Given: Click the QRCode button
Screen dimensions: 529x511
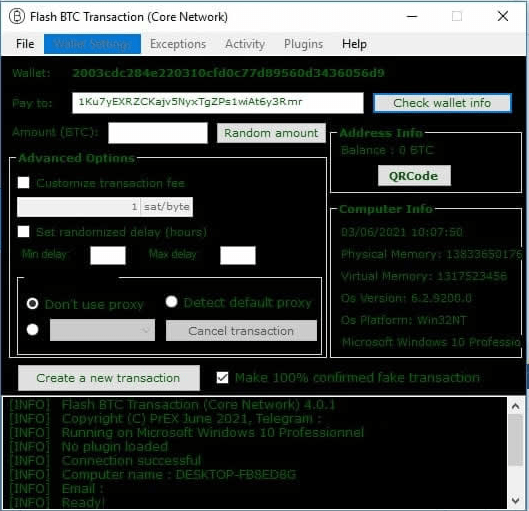Looking at the screenshot, I should (414, 176).
